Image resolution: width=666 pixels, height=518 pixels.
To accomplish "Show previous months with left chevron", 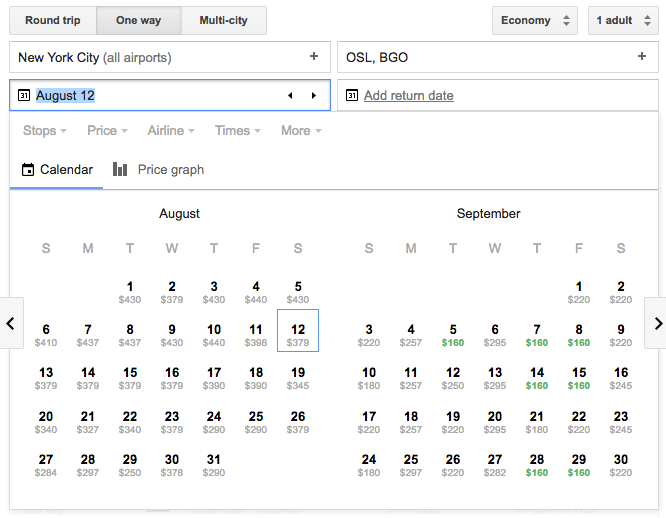I will click(x=11, y=323).
